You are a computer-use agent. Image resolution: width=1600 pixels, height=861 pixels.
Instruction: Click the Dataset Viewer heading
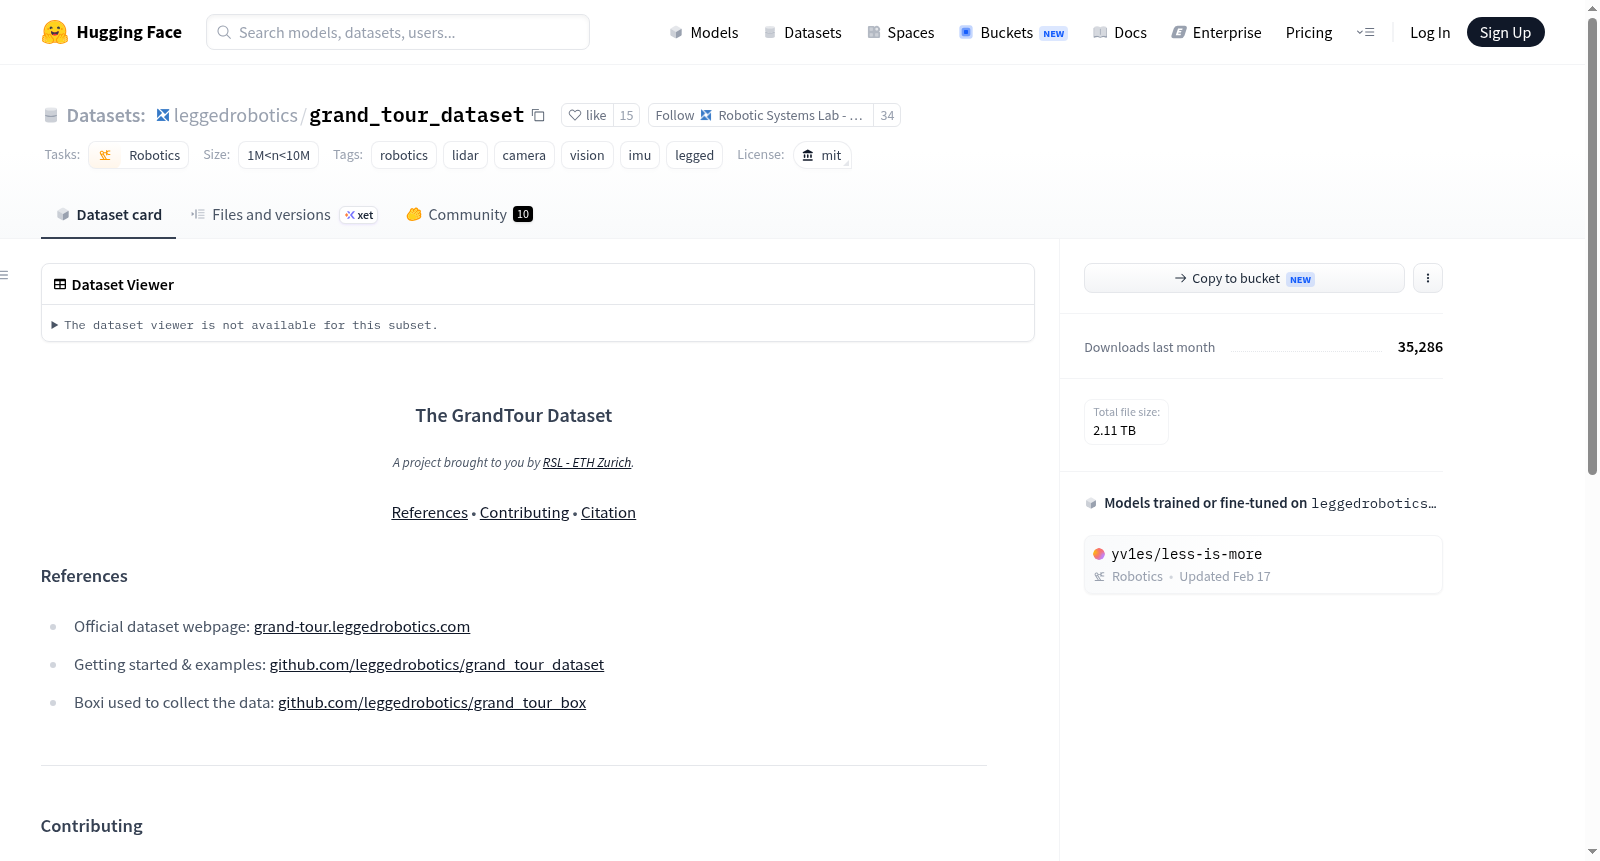pos(123,285)
